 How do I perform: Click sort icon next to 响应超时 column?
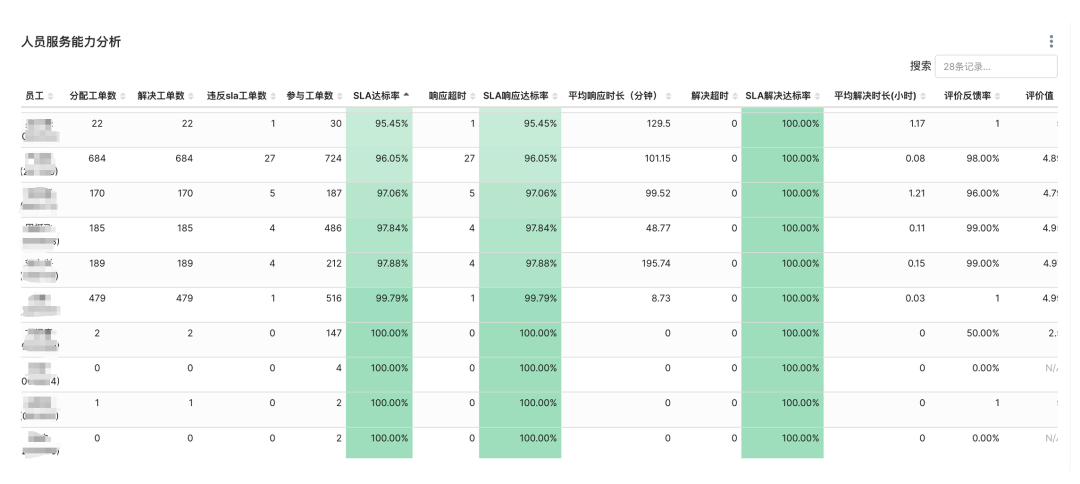point(472,96)
